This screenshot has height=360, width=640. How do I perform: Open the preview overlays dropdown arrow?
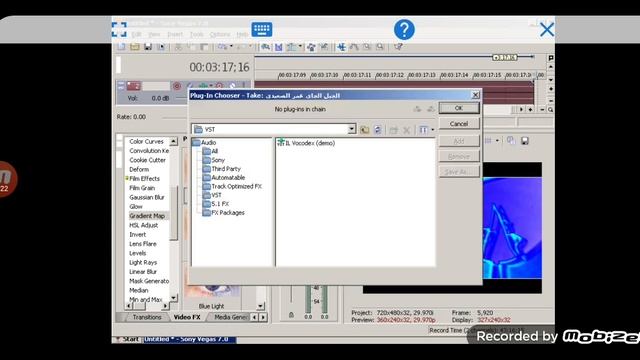pyautogui.click(x=497, y=141)
